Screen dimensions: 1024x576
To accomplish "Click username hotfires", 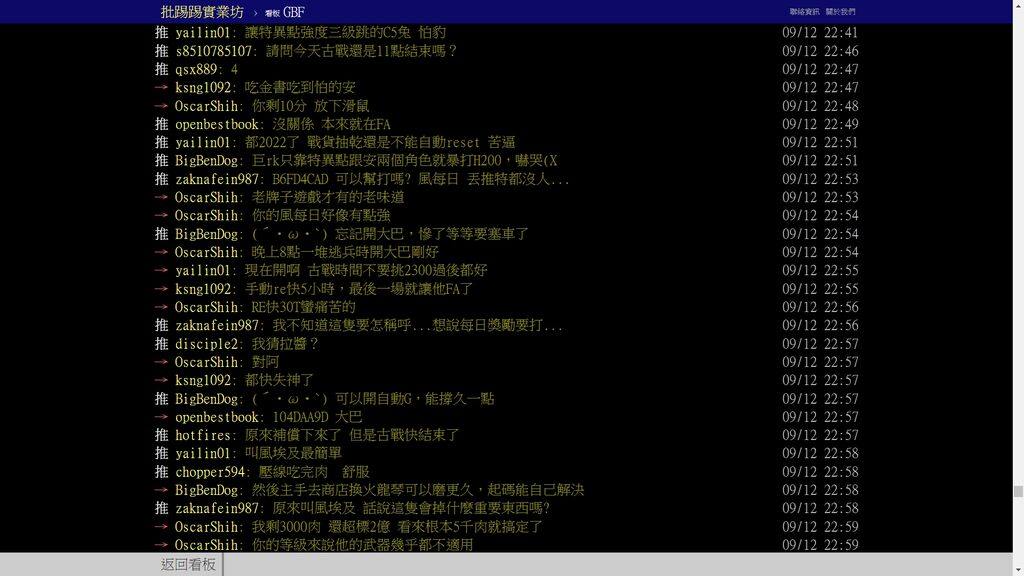I will point(203,435).
